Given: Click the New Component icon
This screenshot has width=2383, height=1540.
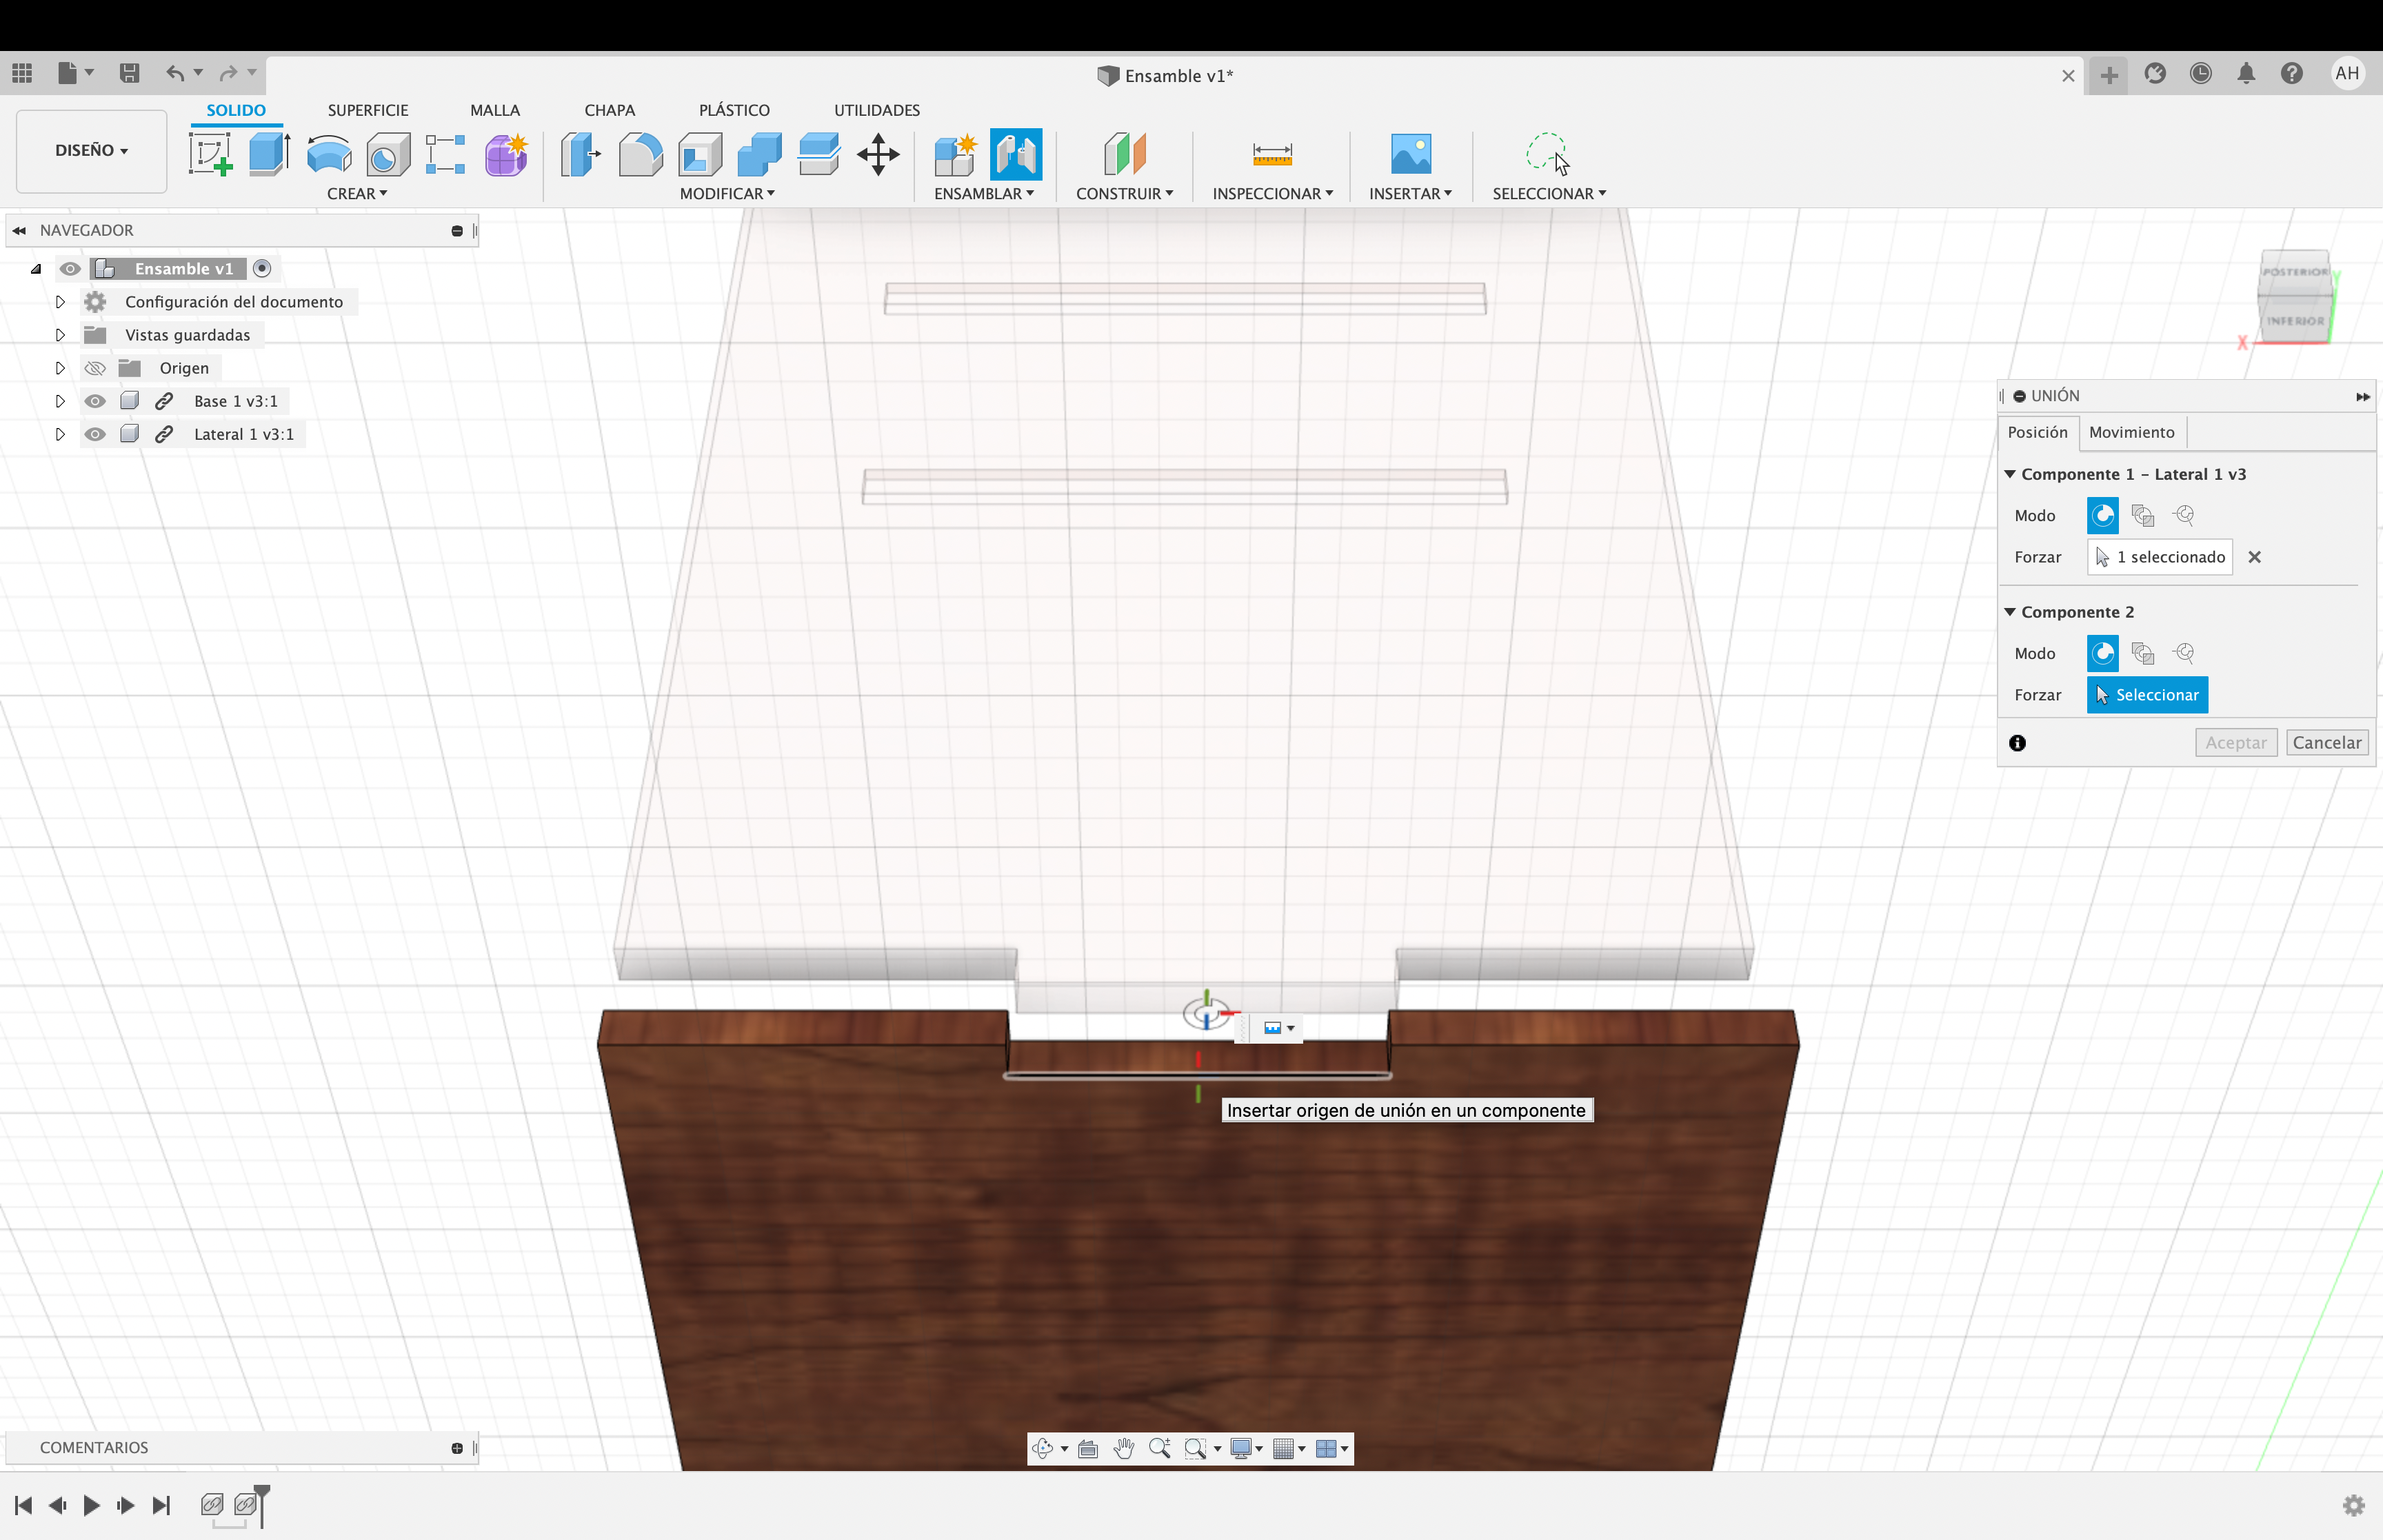Looking at the screenshot, I should [x=955, y=155].
